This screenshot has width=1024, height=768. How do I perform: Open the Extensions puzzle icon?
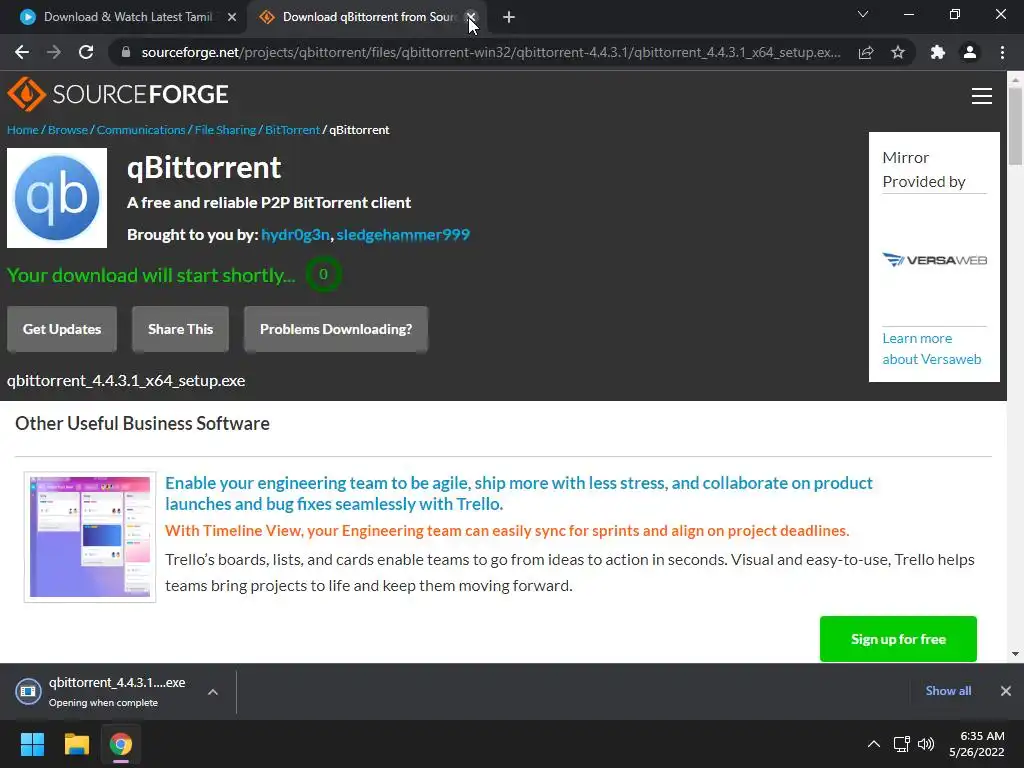tap(938, 52)
